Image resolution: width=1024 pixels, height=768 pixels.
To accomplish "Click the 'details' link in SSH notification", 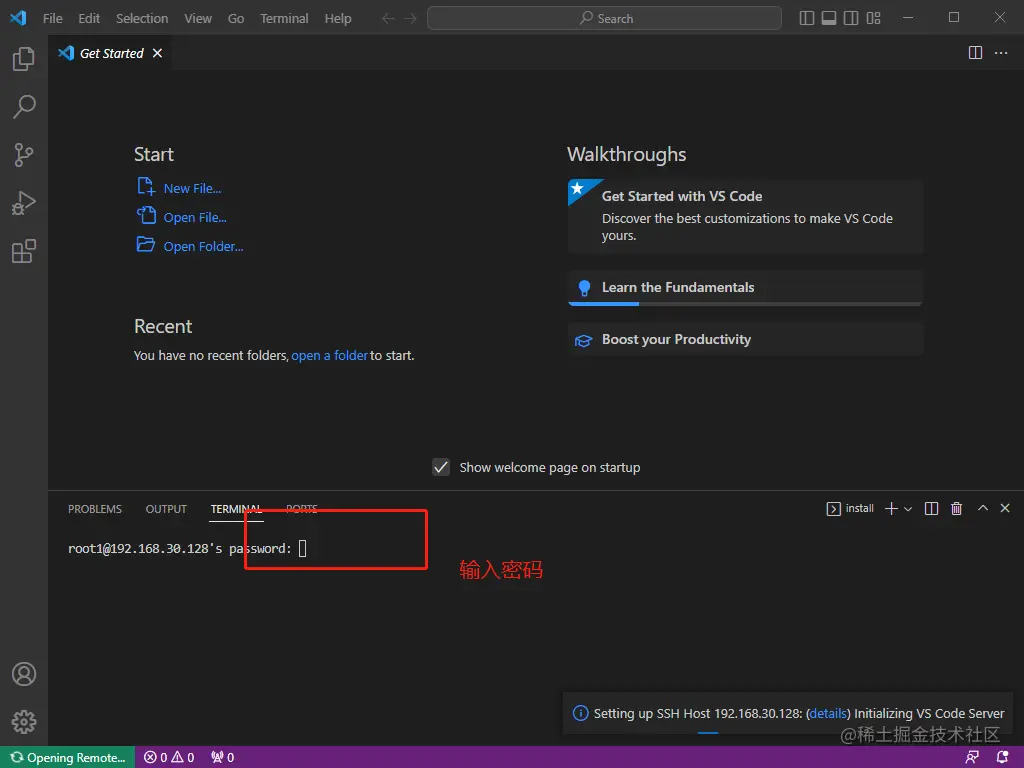I will (828, 713).
